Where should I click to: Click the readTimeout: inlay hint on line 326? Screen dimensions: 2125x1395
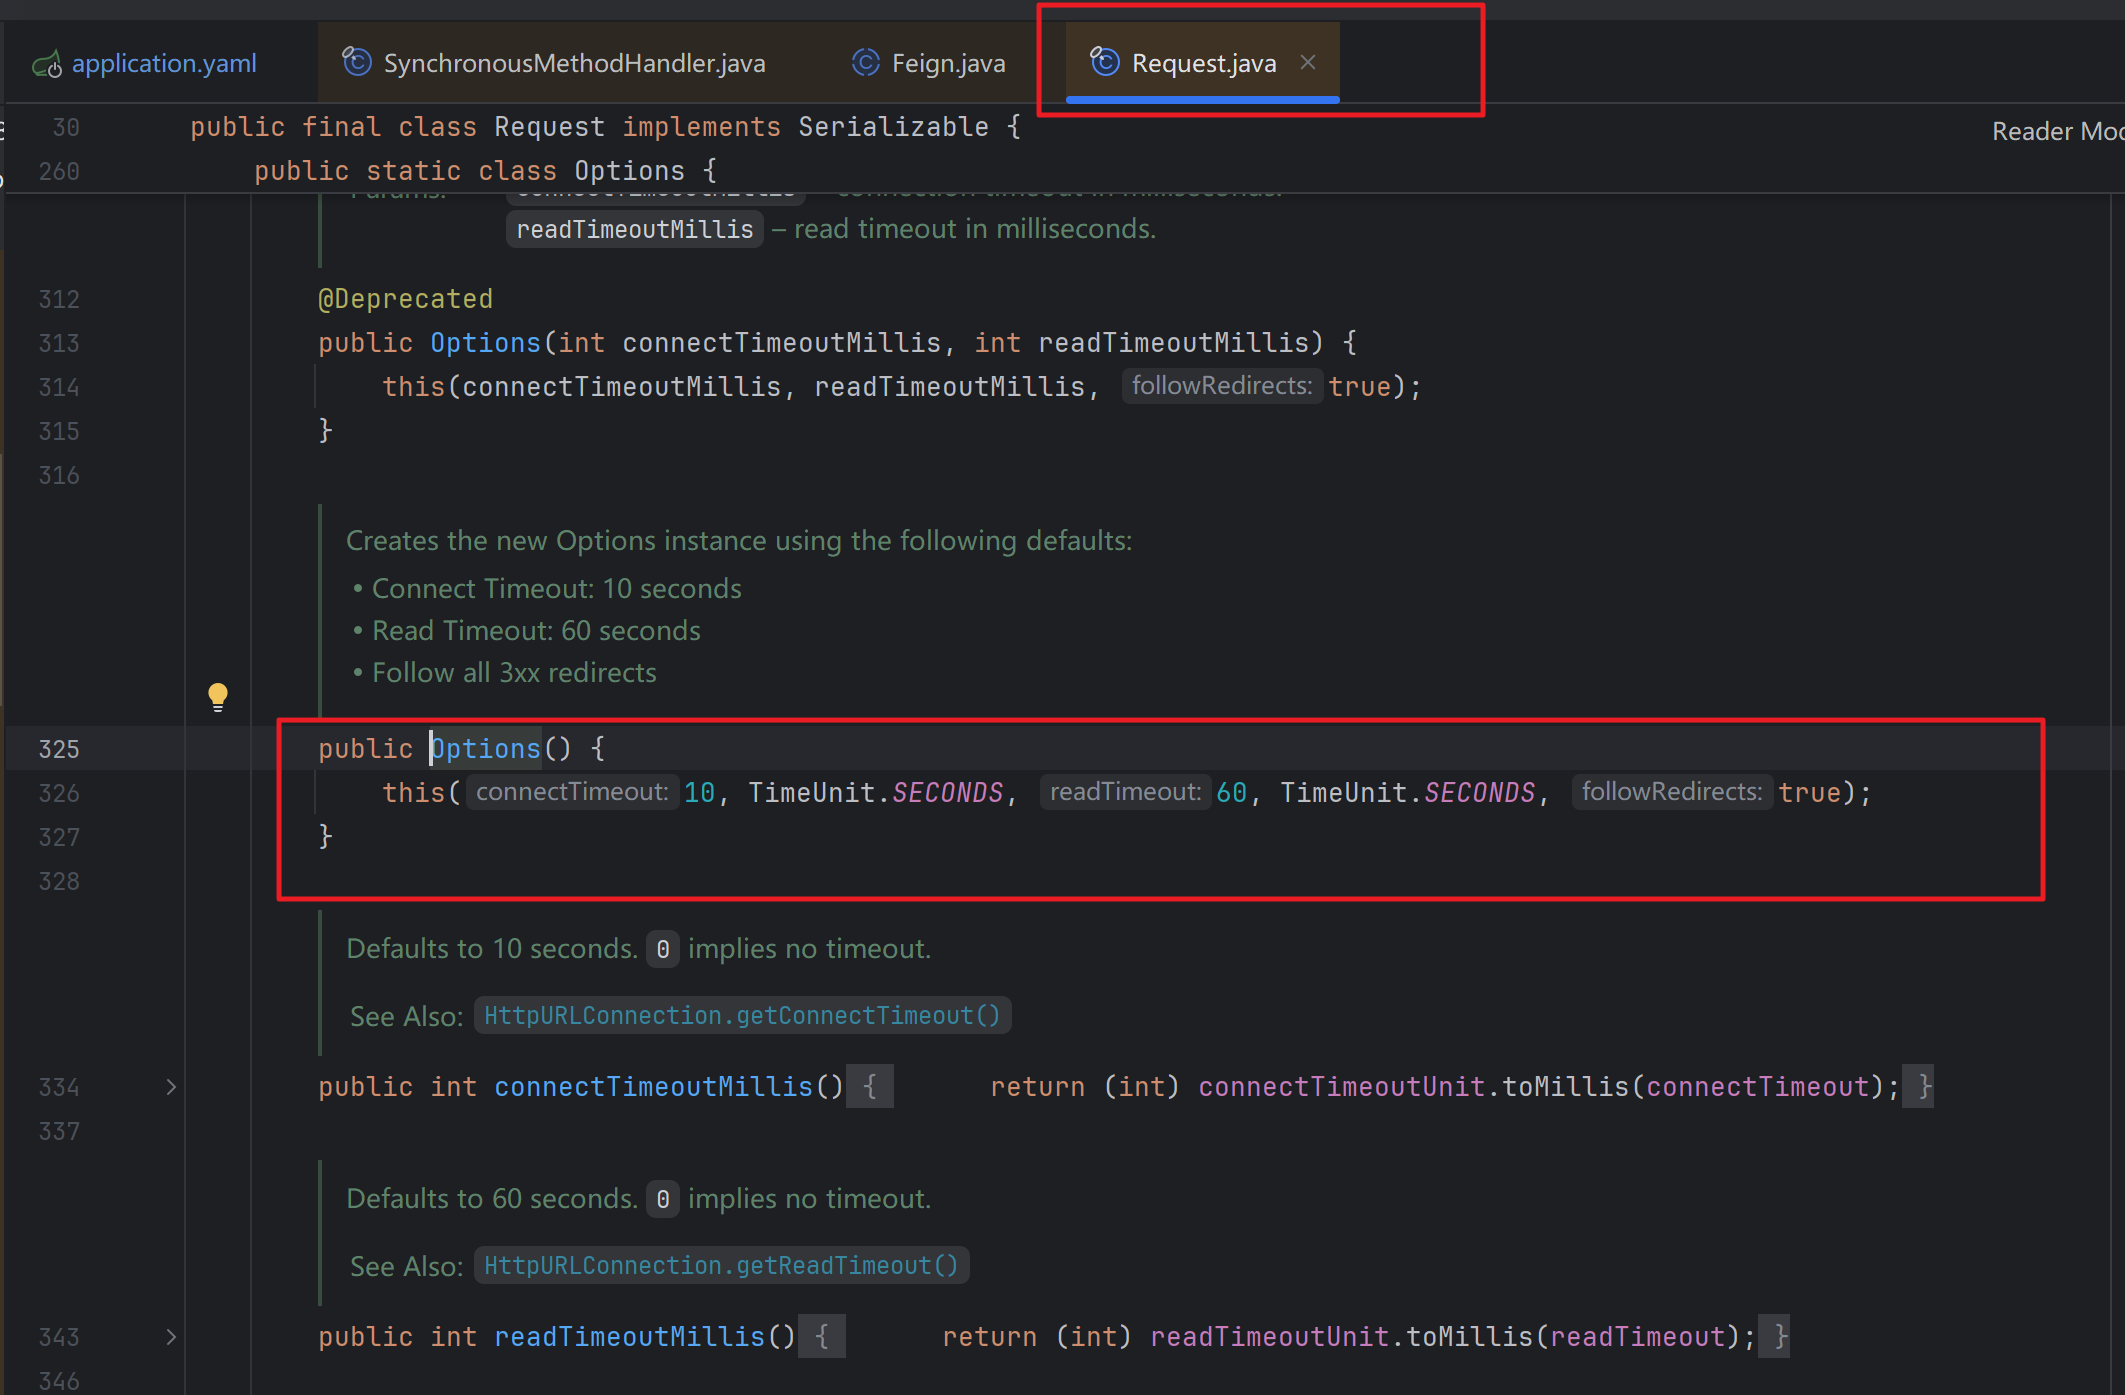pyautogui.click(x=1125, y=792)
